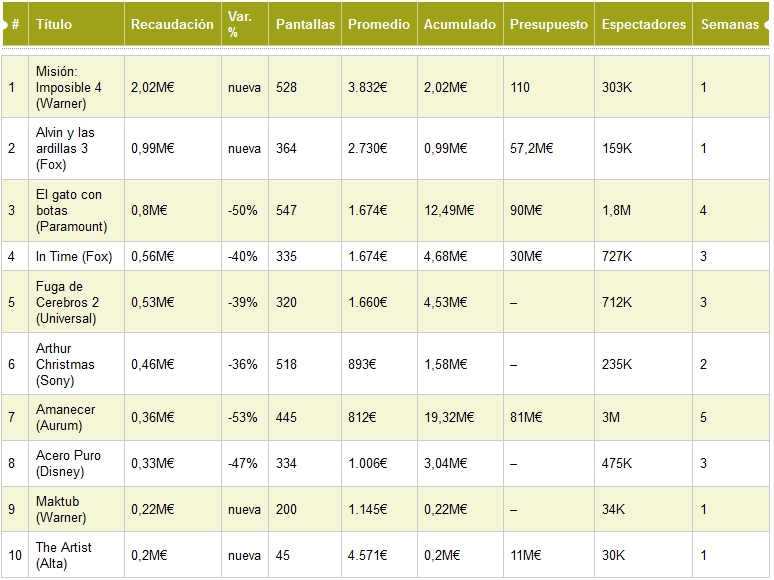Click the Acero Puro (Disney) title
Screen dimensions: 774x580
[68, 464]
